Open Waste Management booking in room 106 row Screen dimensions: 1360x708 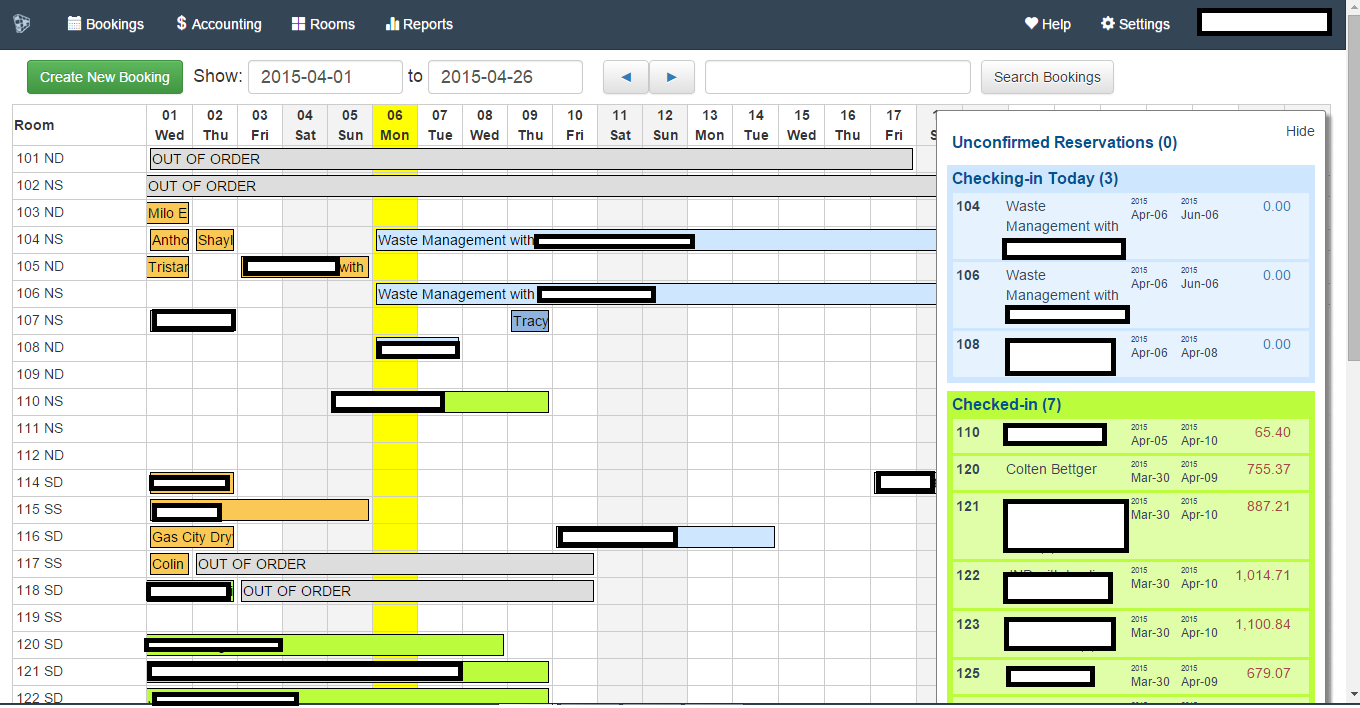(656, 294)
